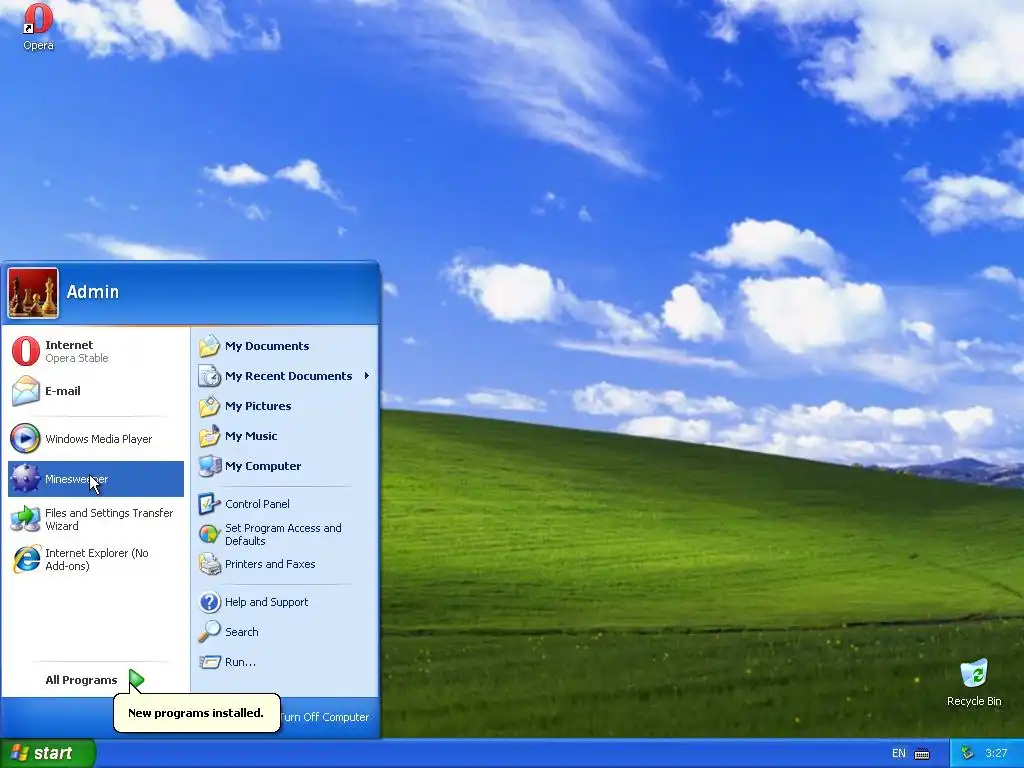Switch input language via EN indicator
Screen dimensions: 1024x768
coord(899,753)
